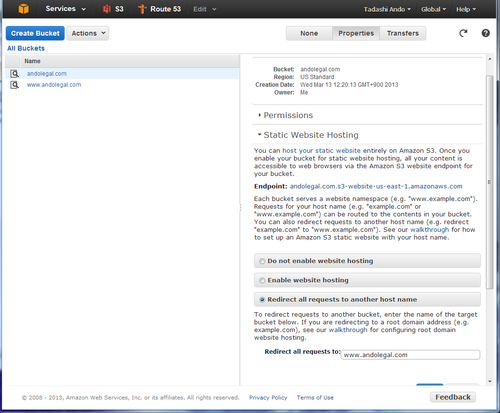The image size is (500, 413).
Task: Click the help question mark icon
Action: click(x=486, y=33)
